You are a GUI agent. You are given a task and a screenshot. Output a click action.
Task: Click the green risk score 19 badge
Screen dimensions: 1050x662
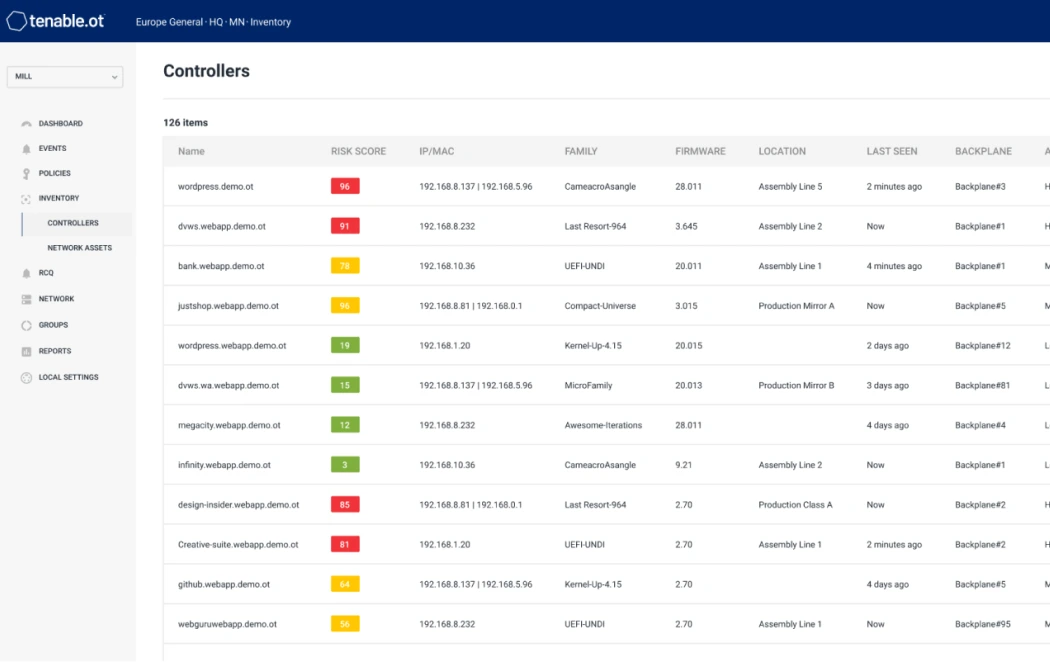tap(345, 345)
